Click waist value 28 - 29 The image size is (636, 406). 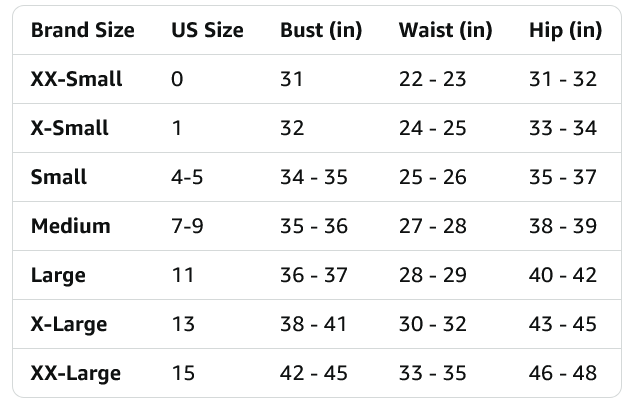pos(432,275)
